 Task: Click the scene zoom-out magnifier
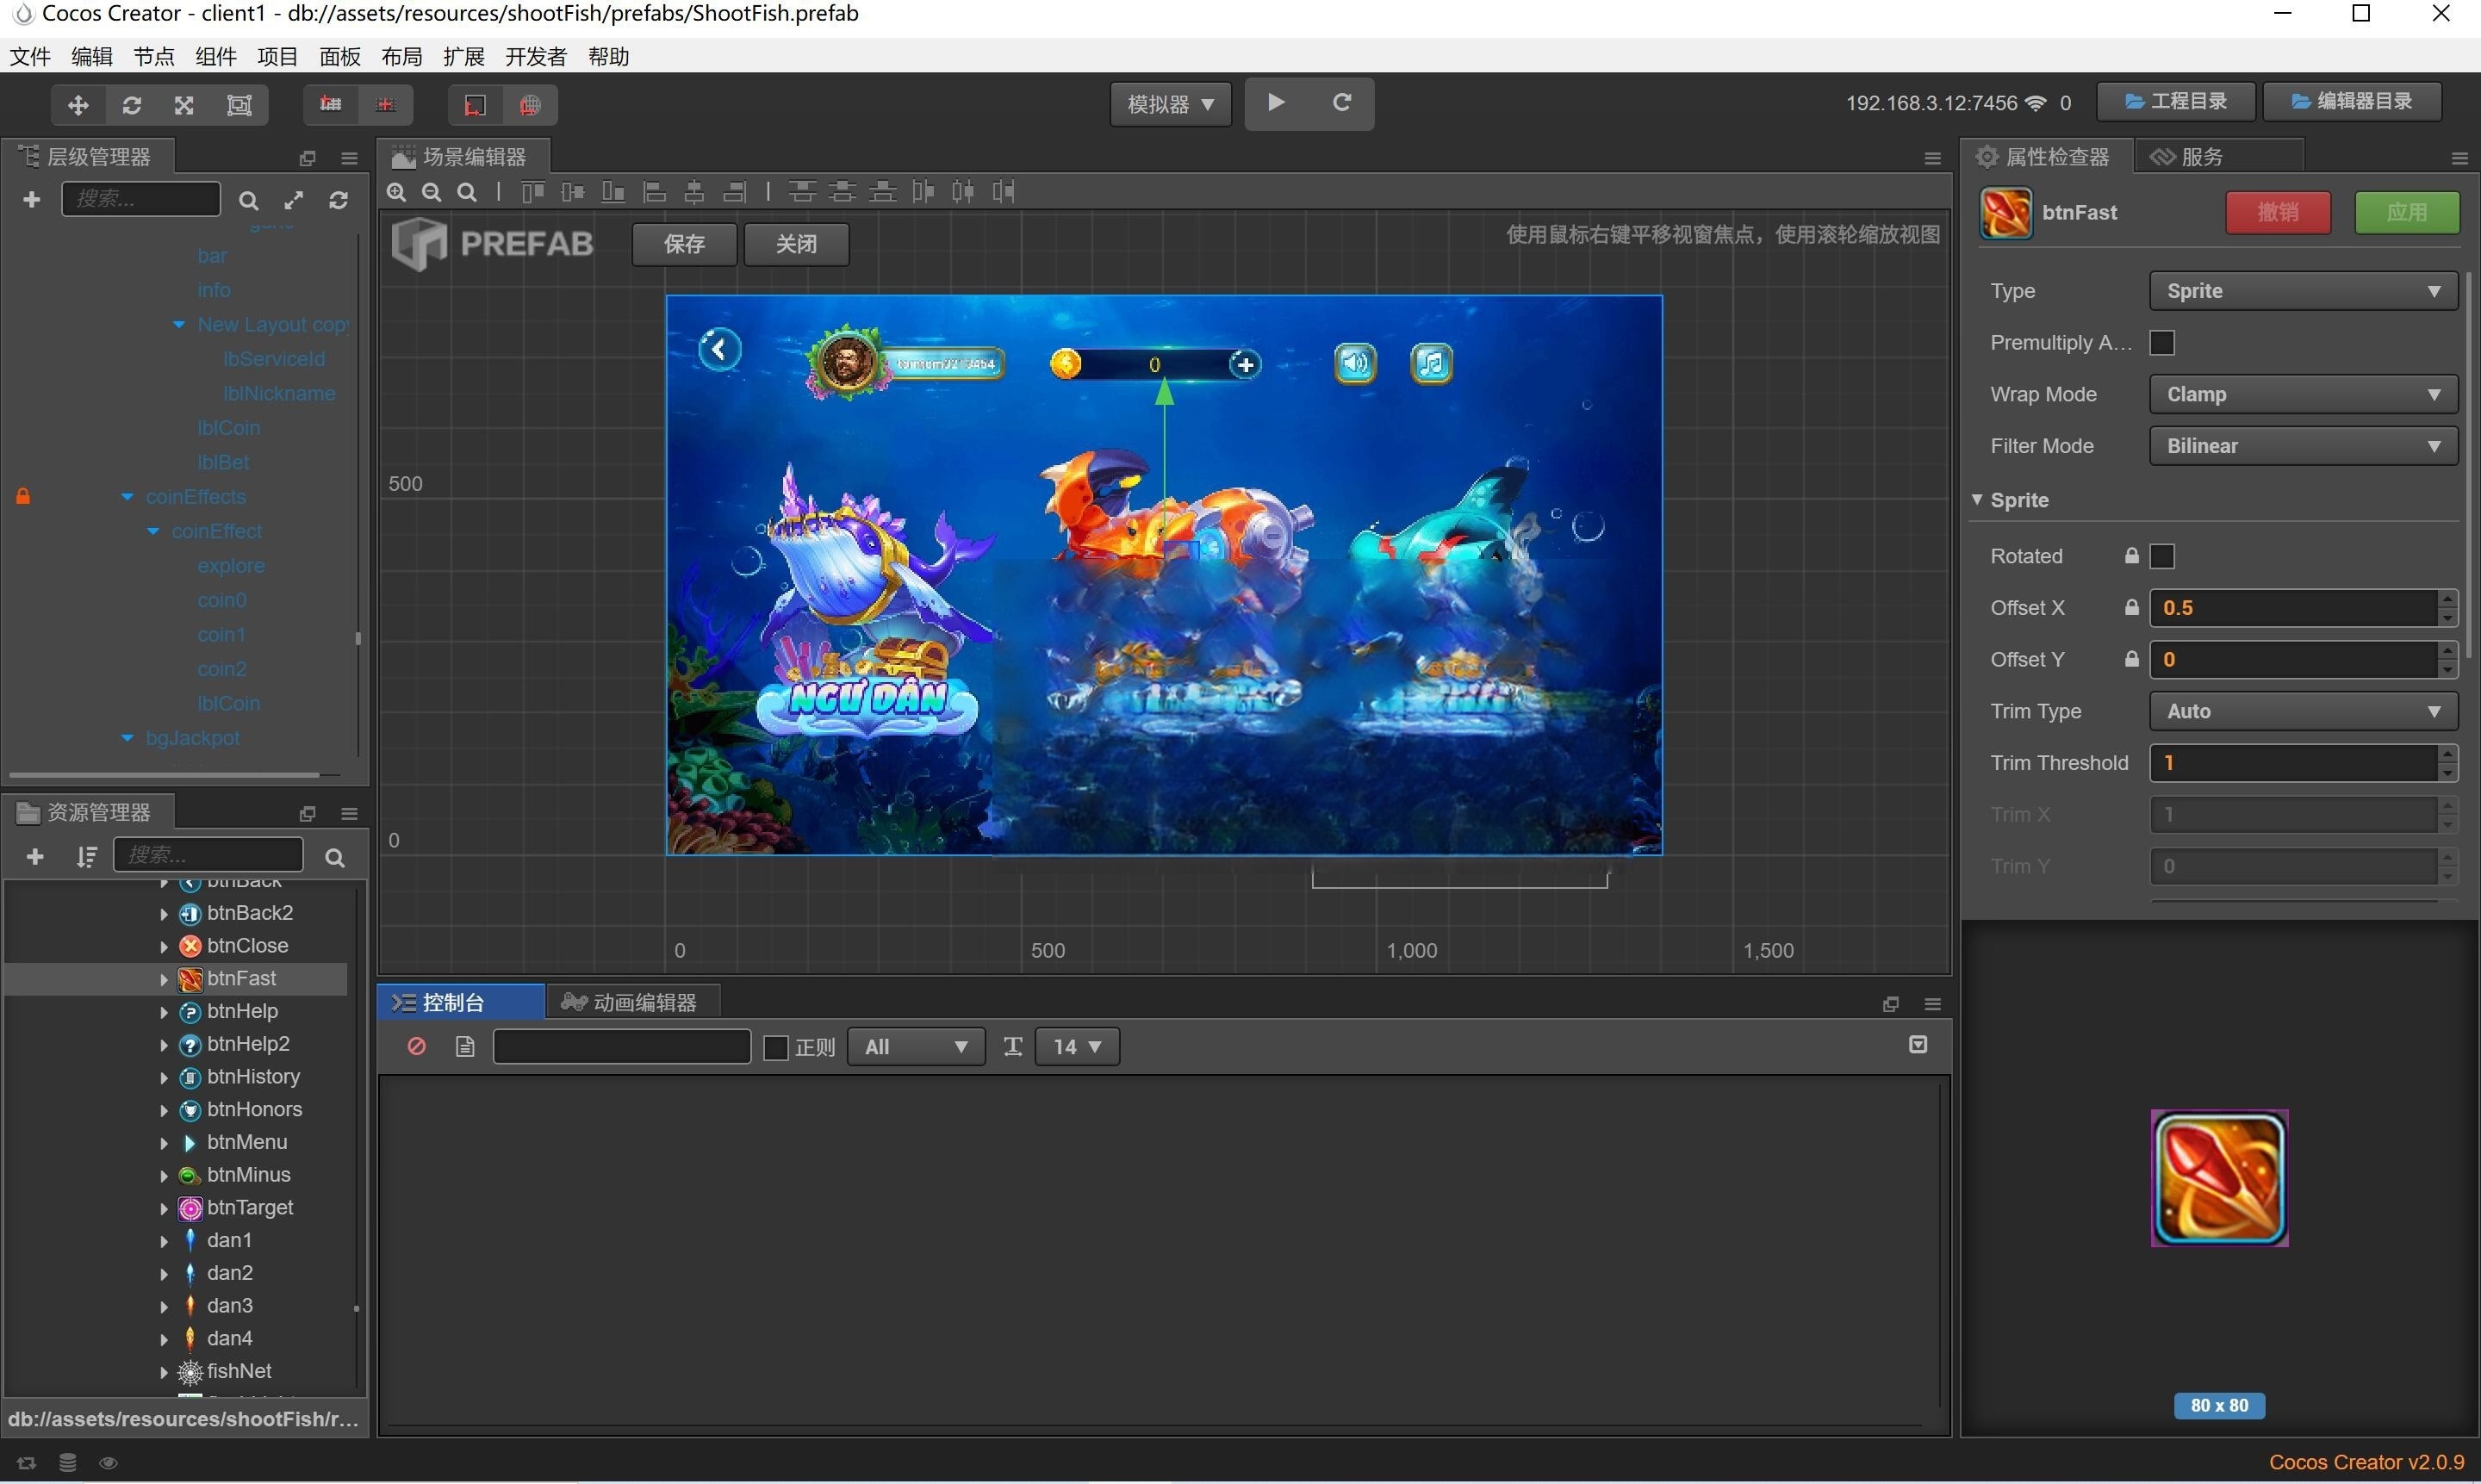(431, 192)
